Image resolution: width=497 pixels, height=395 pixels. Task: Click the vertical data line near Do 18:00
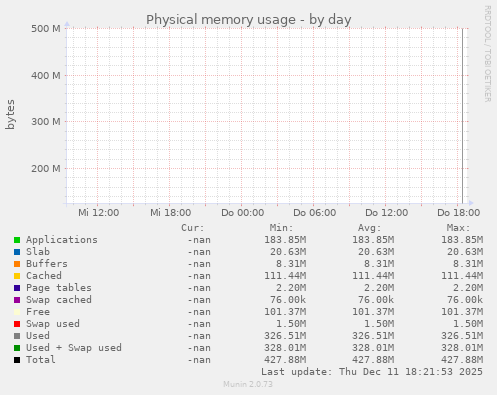tap(462, 116)
